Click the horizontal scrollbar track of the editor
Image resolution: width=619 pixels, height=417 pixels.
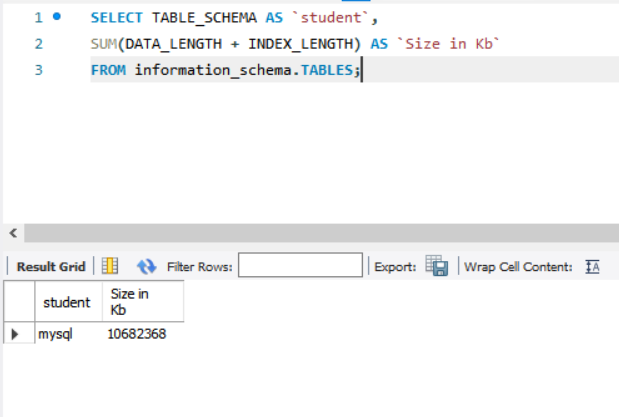pyautogui.click(x=321, y=233)
